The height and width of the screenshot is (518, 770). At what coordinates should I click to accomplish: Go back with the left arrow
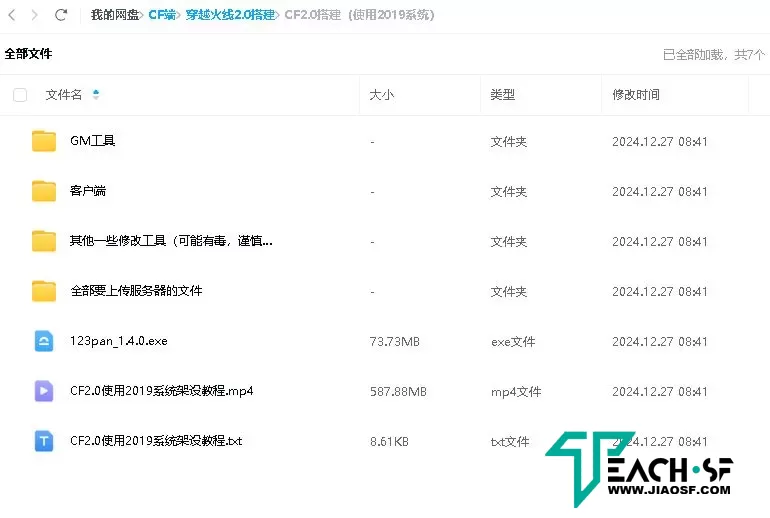(12, 15)
